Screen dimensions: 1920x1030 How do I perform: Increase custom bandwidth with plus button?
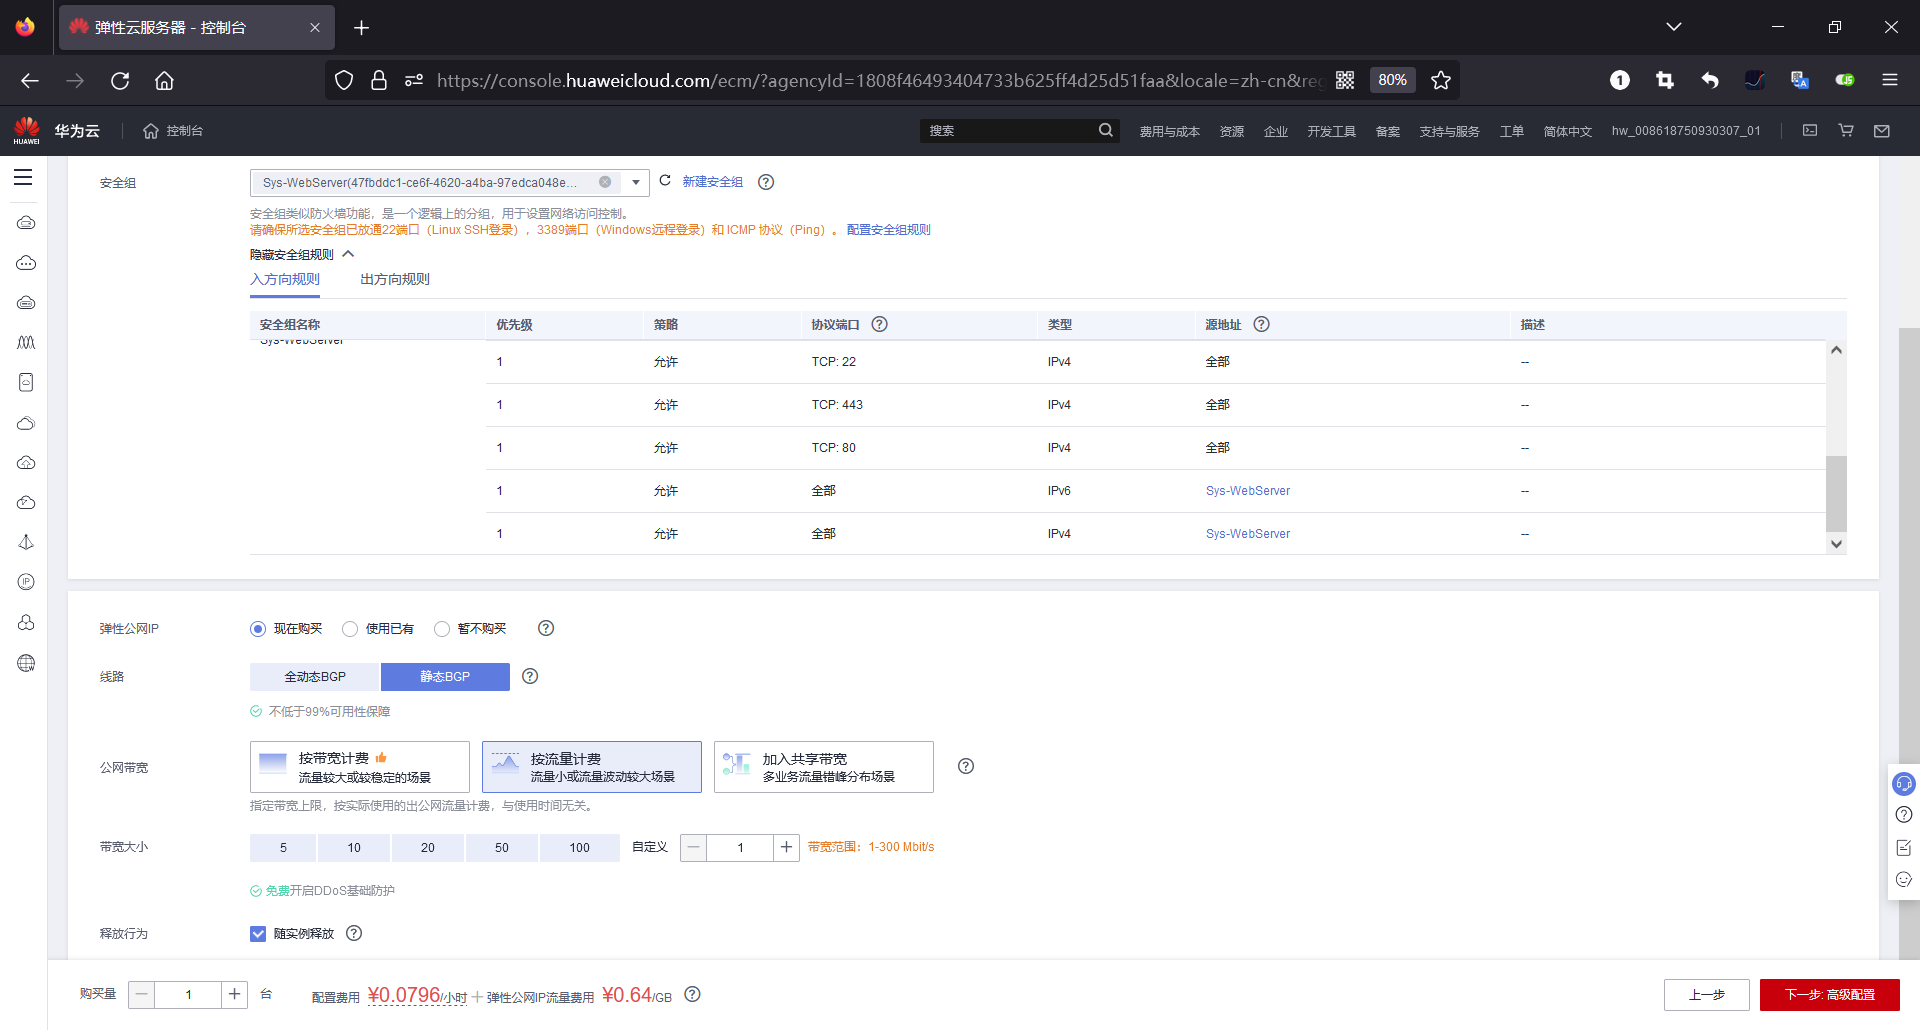(787, 847)
